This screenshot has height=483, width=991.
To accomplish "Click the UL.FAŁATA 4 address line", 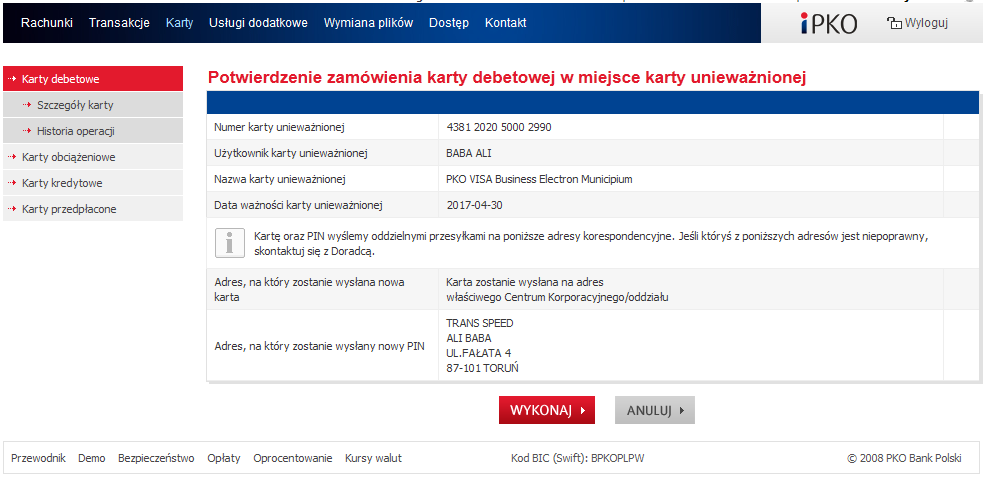I will point(478,353).
